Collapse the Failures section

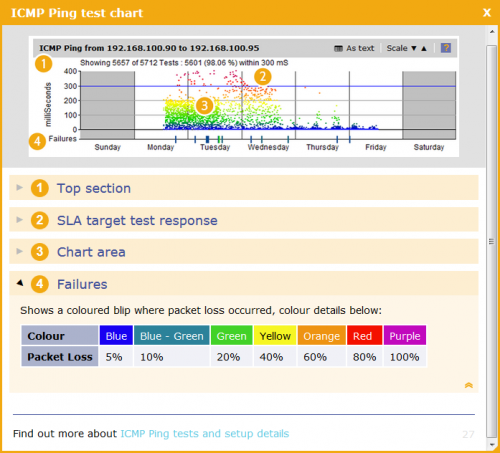[244, 284]
